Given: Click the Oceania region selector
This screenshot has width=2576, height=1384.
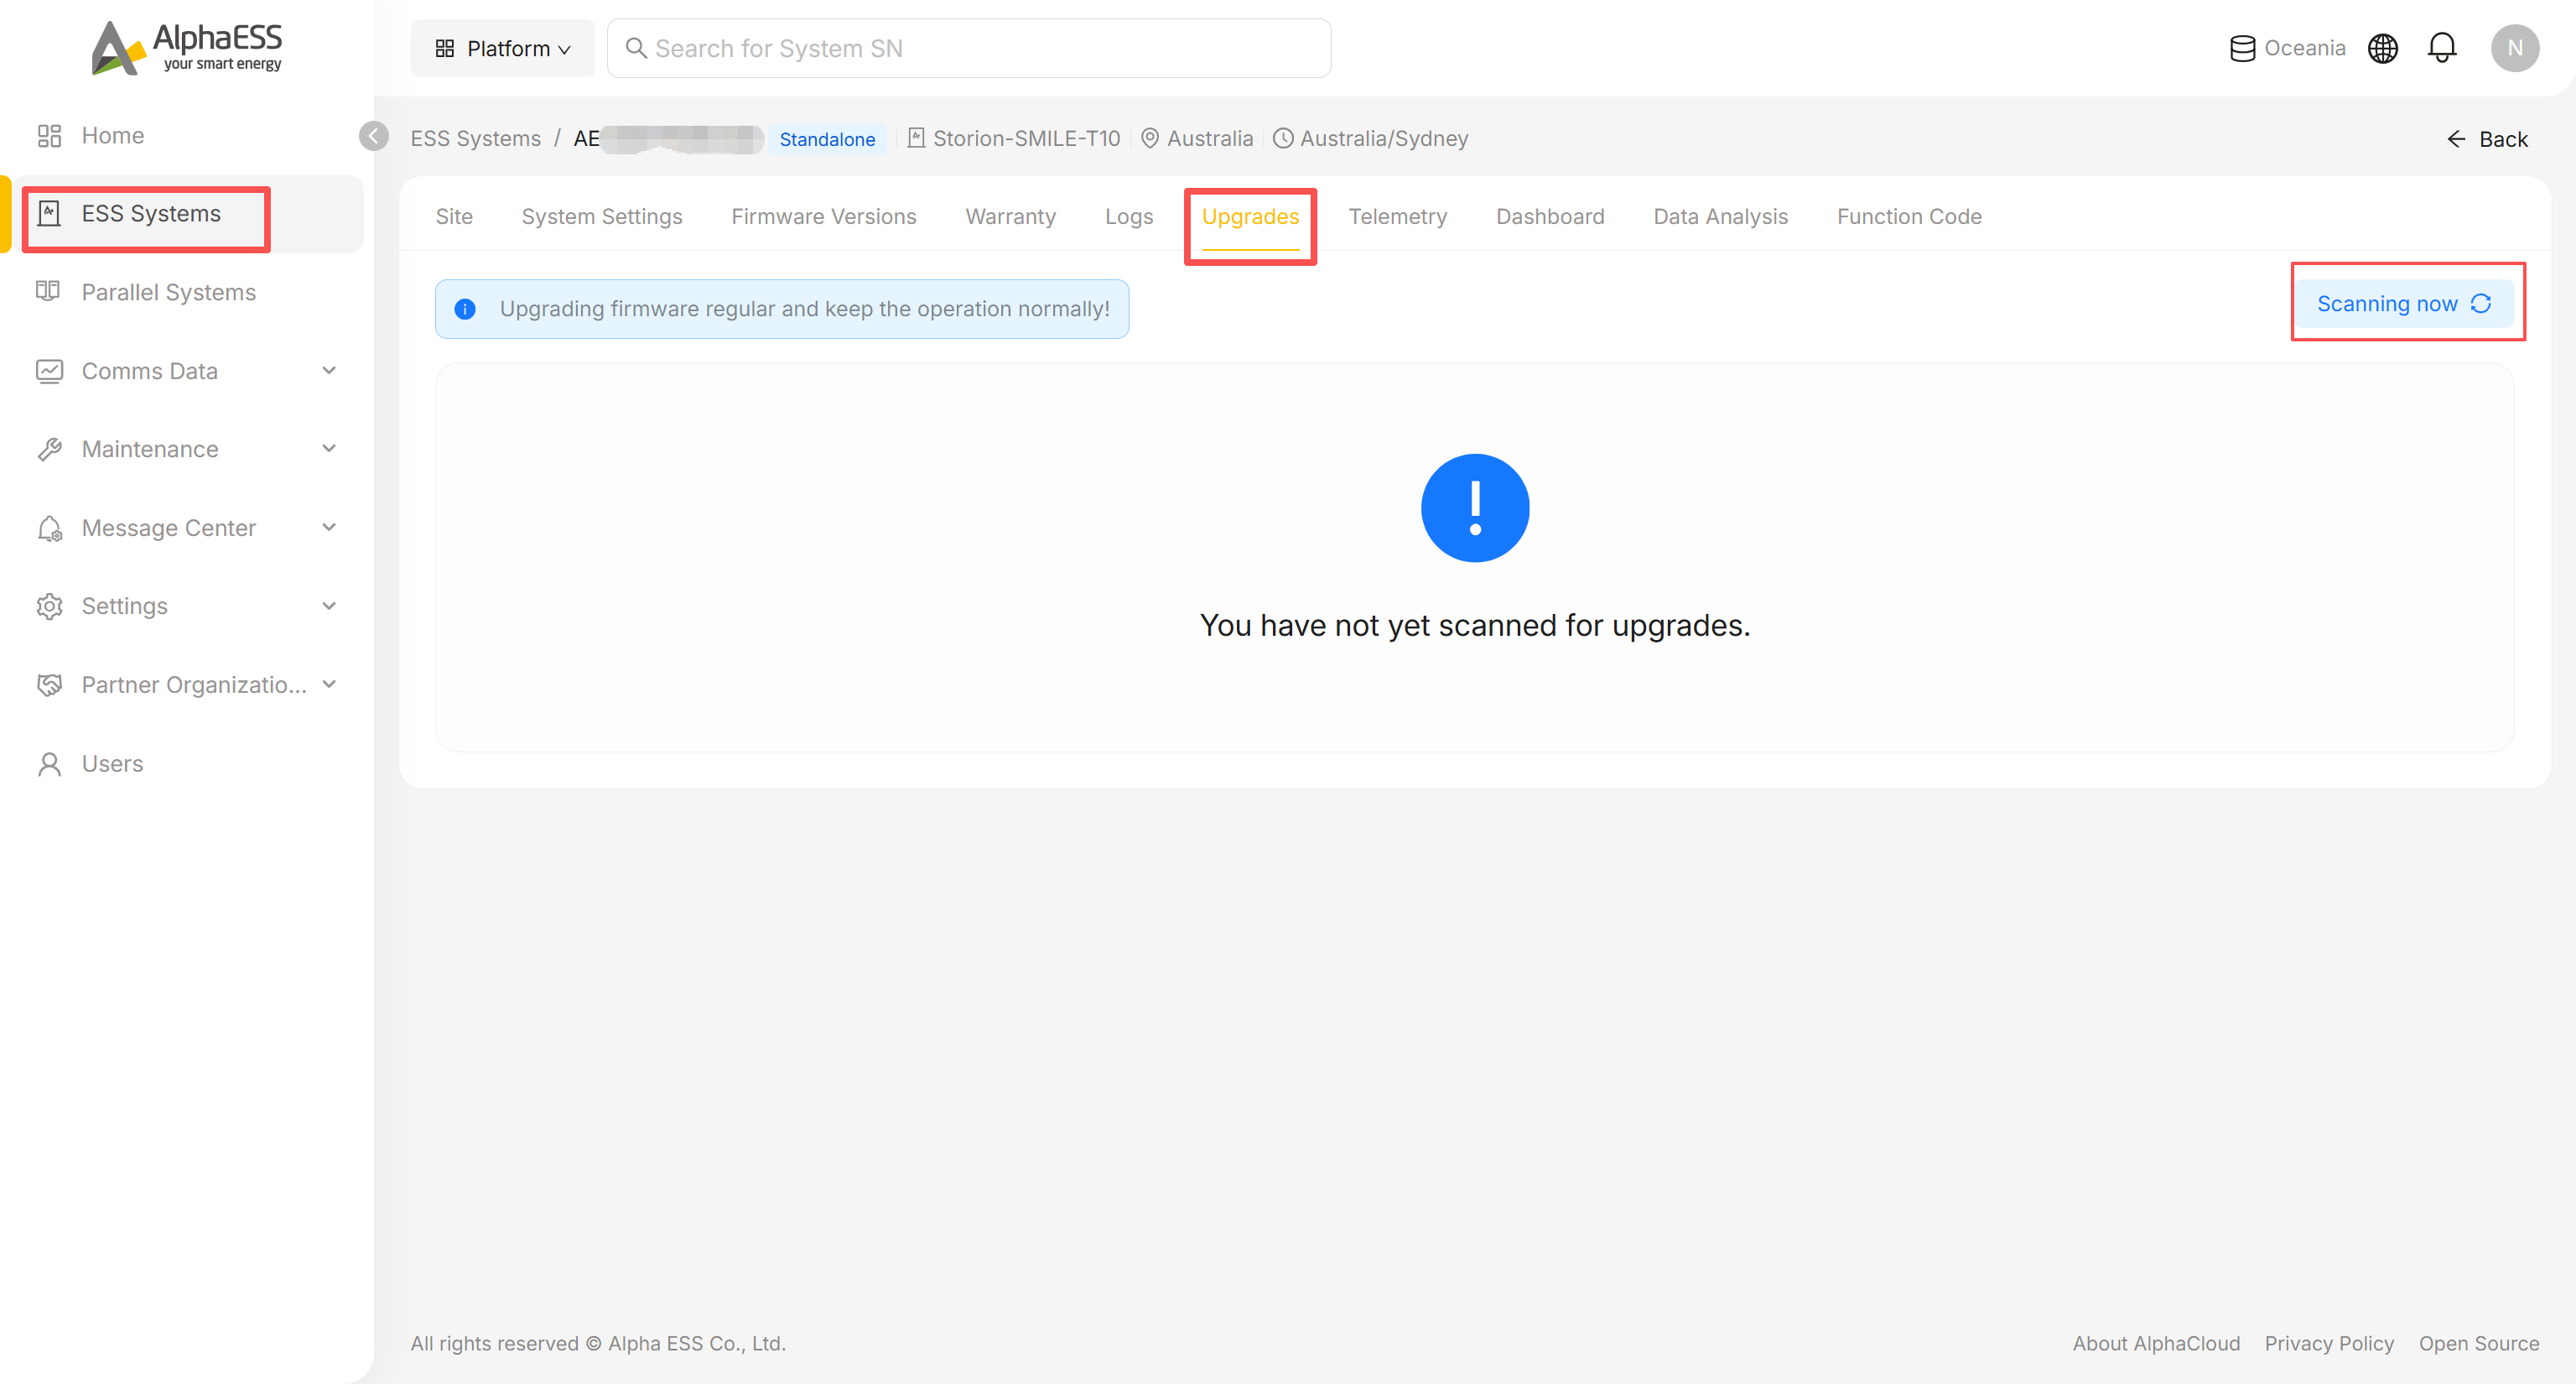Looking at the screenshot, I should (2288, 48).
